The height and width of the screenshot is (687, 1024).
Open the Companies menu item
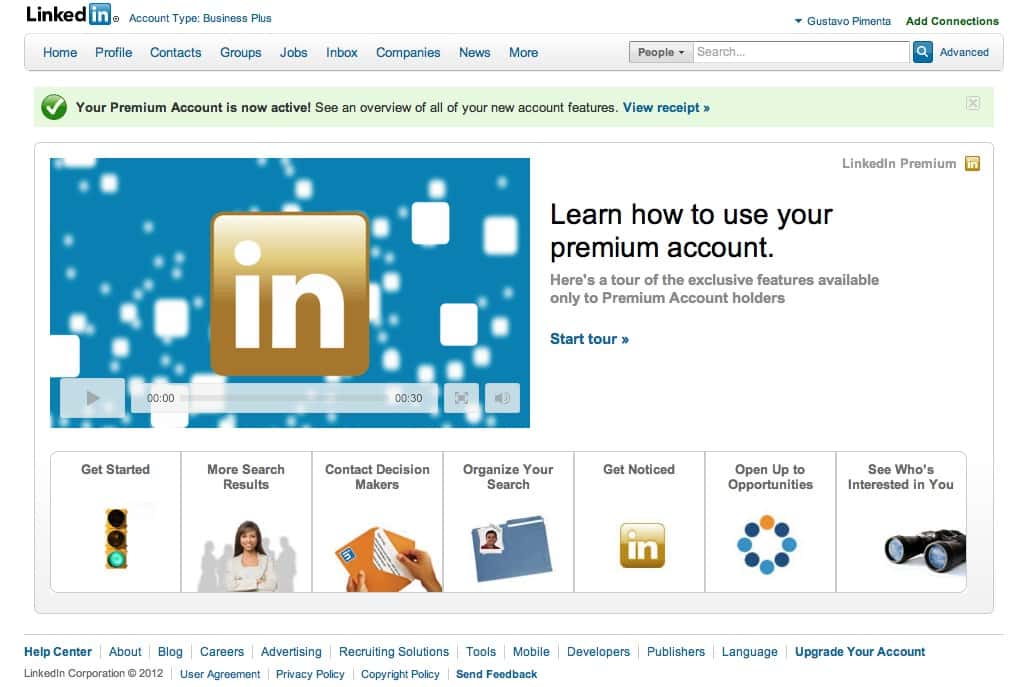[x=408, y=52]
